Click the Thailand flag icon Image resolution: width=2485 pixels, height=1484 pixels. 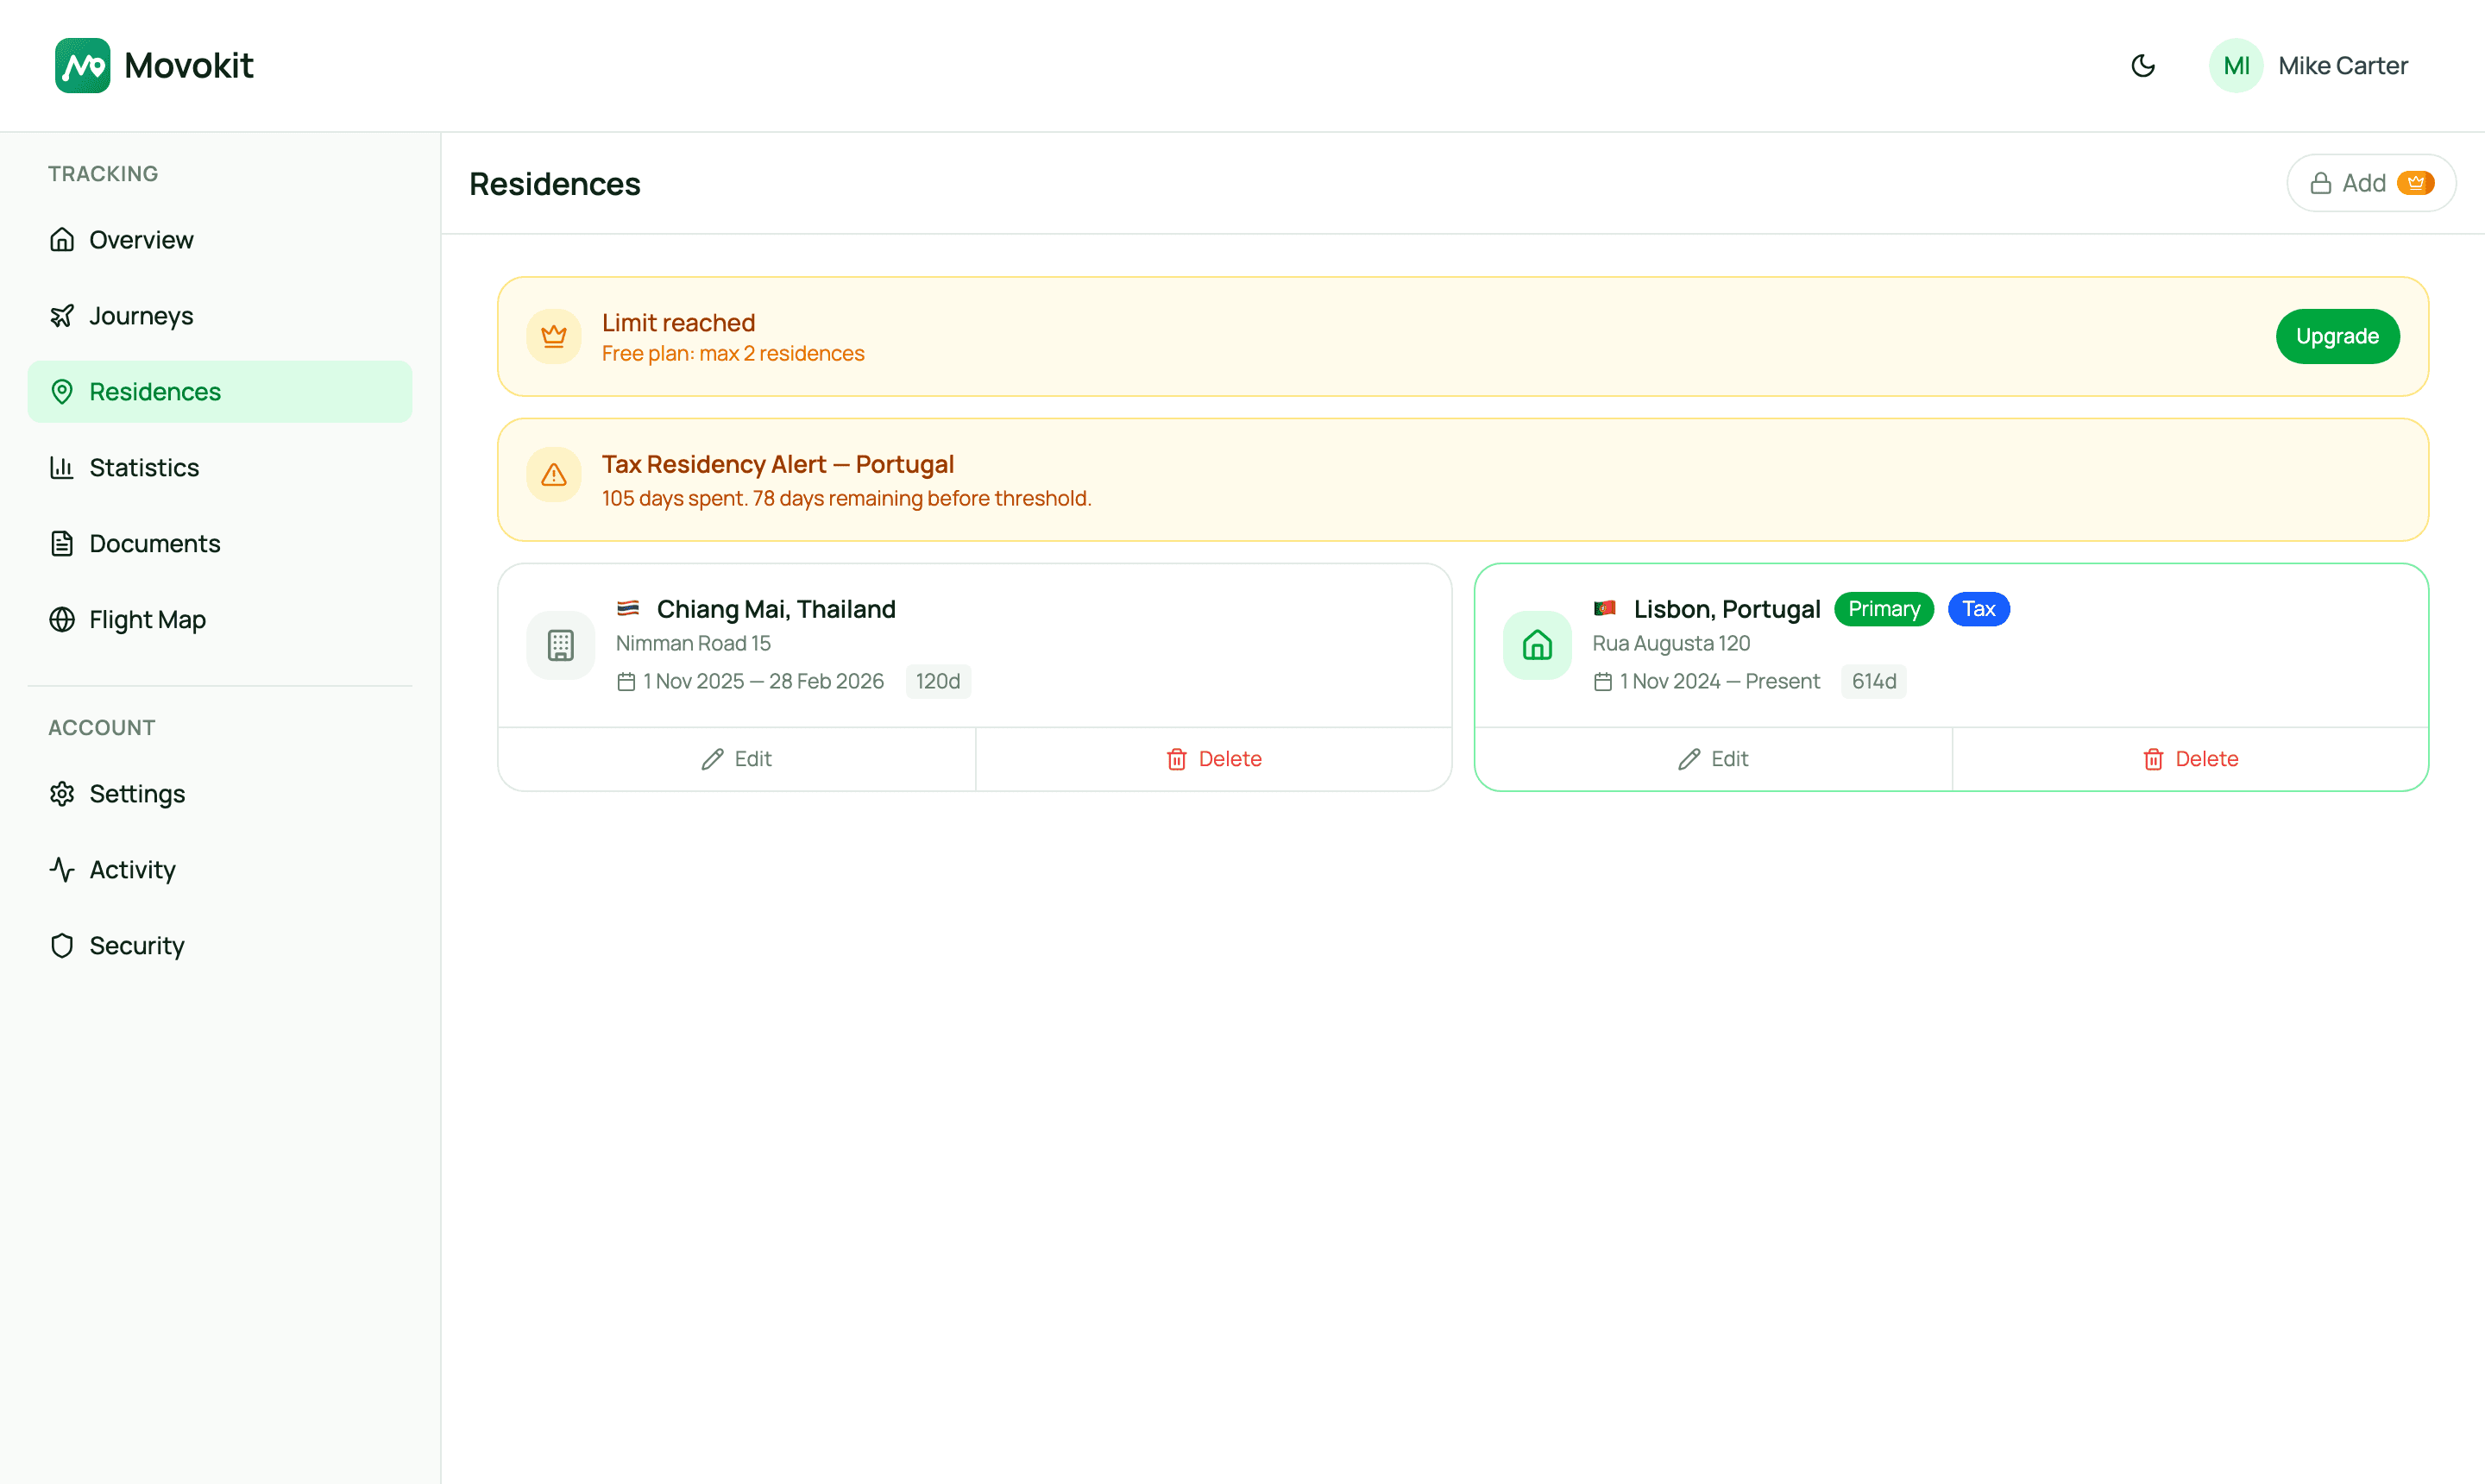[x=628, y=608]
